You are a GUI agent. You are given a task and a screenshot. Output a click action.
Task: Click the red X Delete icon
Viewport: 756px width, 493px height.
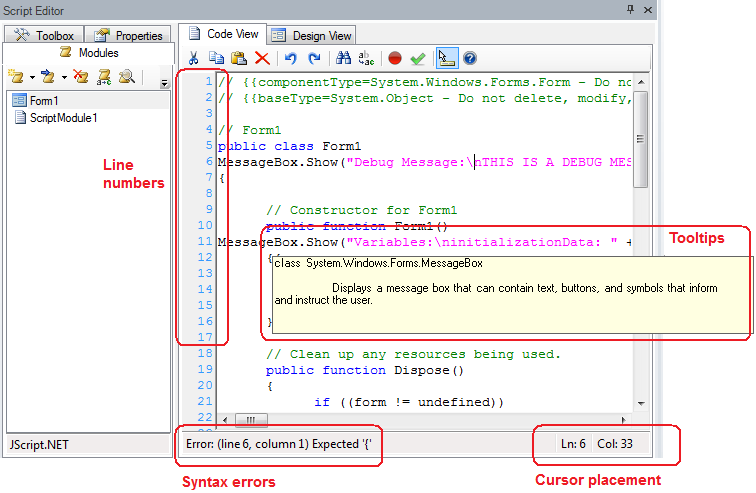pyautogui.click(x=261, y=59)
